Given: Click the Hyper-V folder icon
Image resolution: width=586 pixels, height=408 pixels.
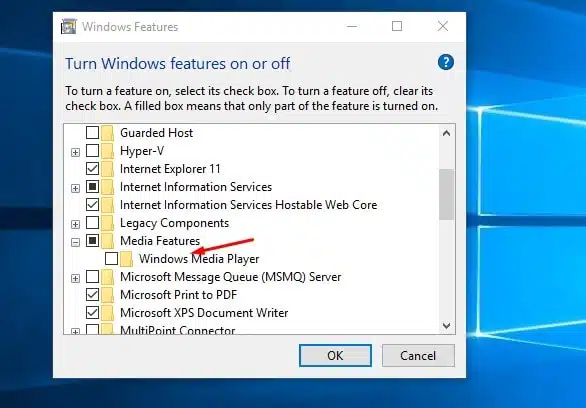Looking at the screenshot, I should [x=108, y=151].
